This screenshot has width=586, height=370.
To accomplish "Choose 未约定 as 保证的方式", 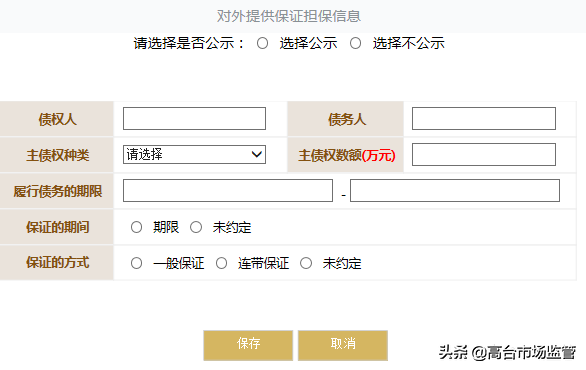I will 306,263.
